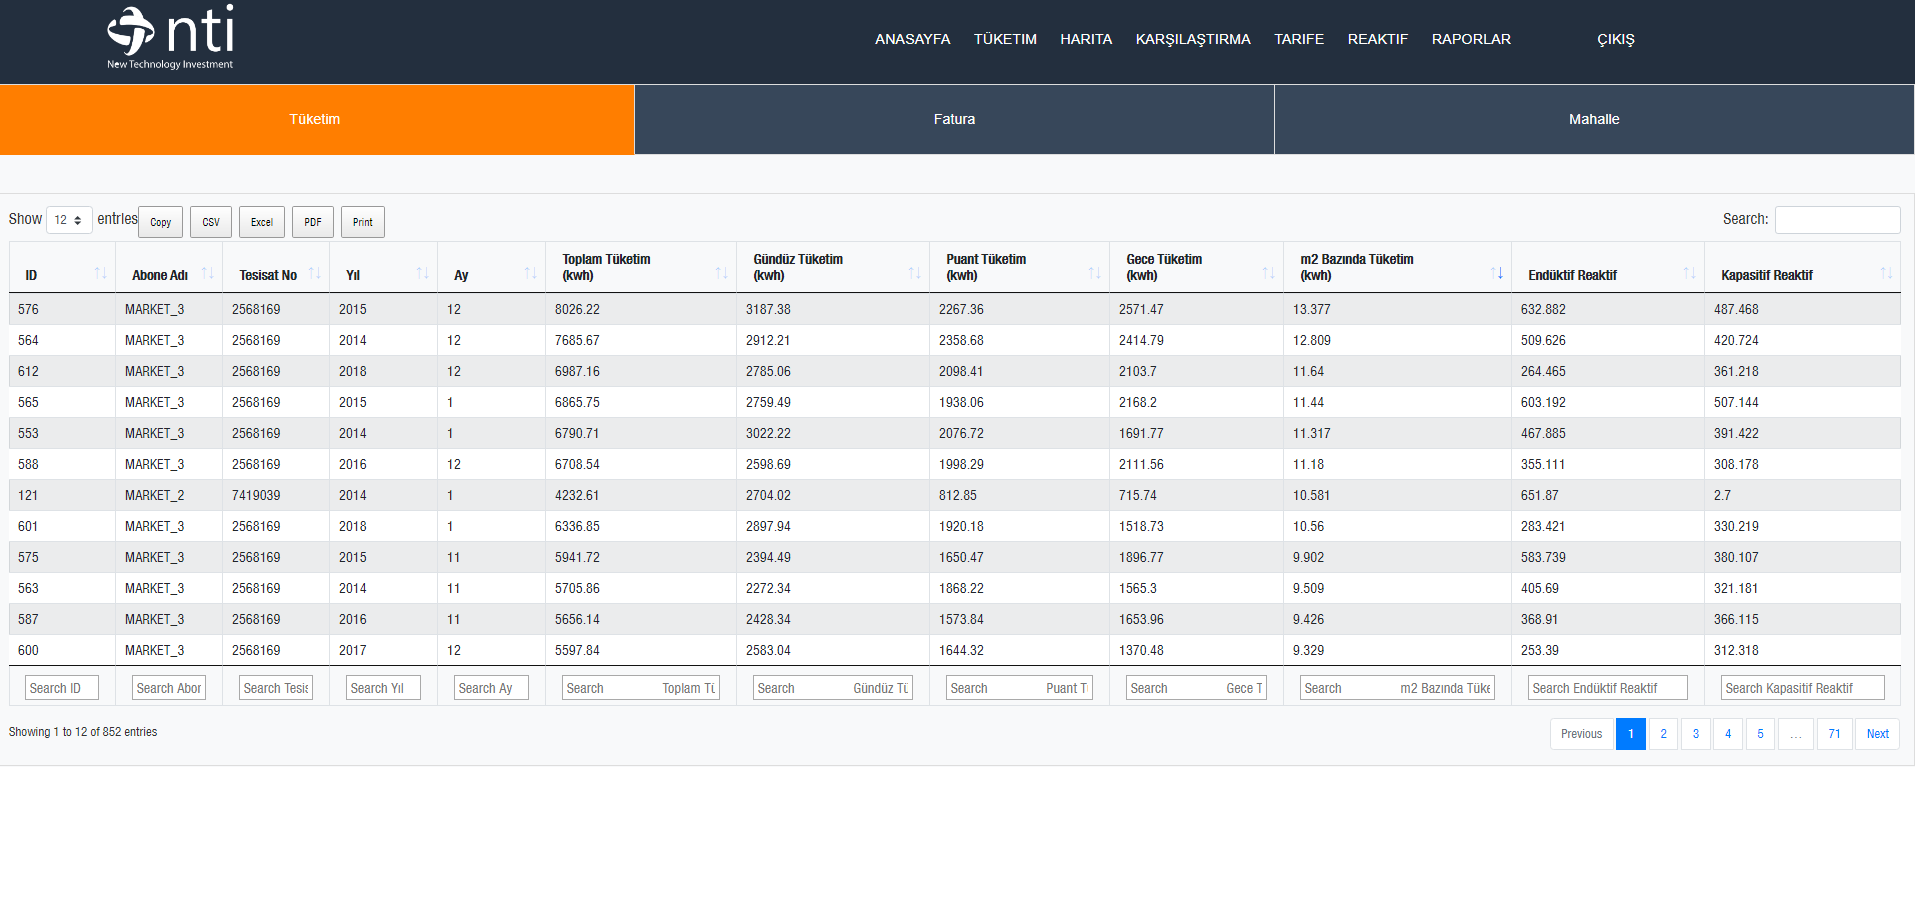Open TÜKETİM menu item
This screenshot has width=1915, height=897.
(1005, 39)
